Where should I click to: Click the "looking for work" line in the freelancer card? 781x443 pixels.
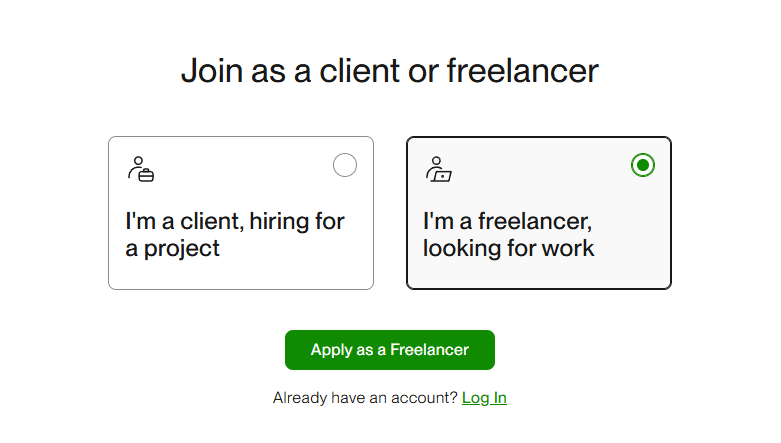tap(508, 248)
